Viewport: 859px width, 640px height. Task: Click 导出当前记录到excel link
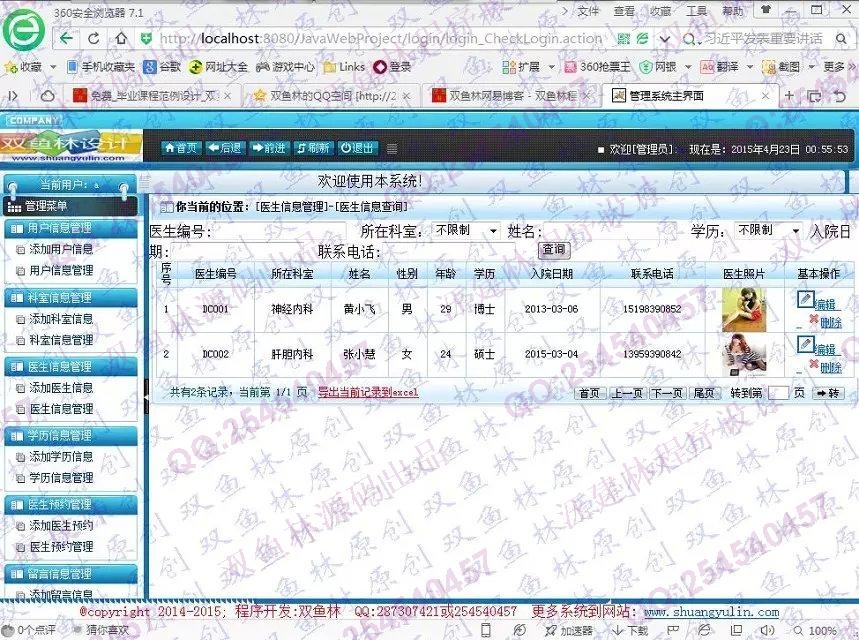point(368,392)
